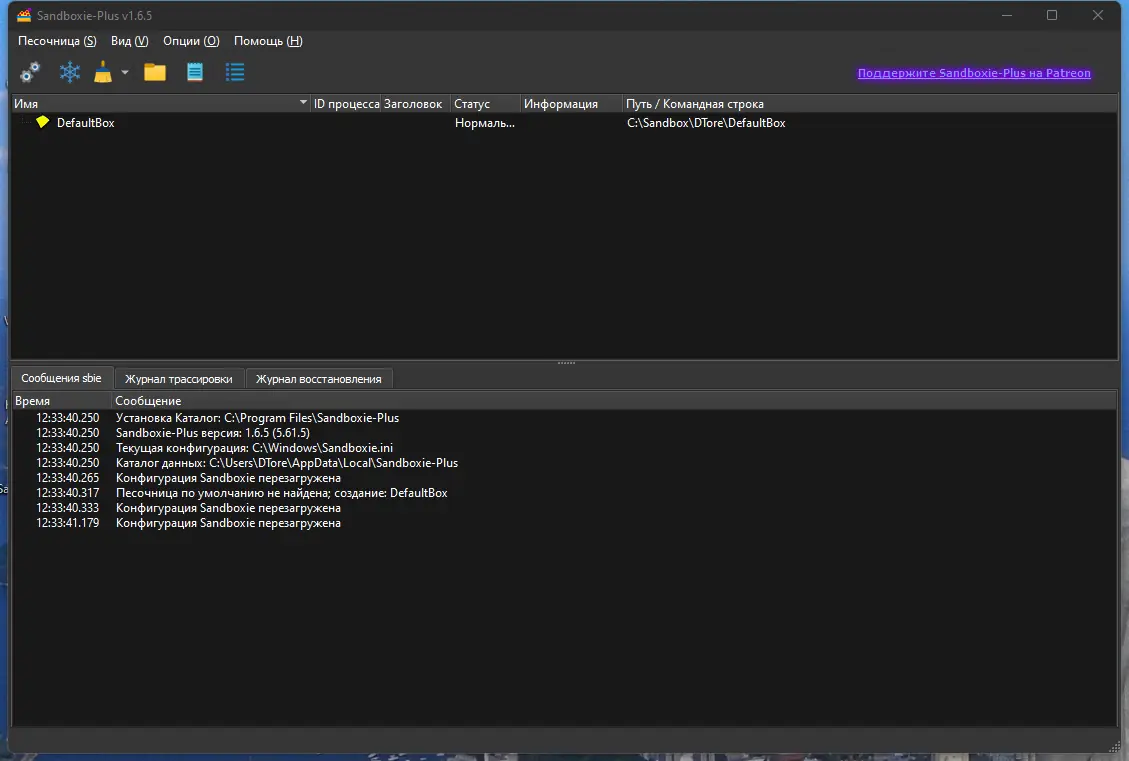This screenshot has height=761, width=1129.
Task: Open the Песочница menu
Action: [x=57, y=41]
